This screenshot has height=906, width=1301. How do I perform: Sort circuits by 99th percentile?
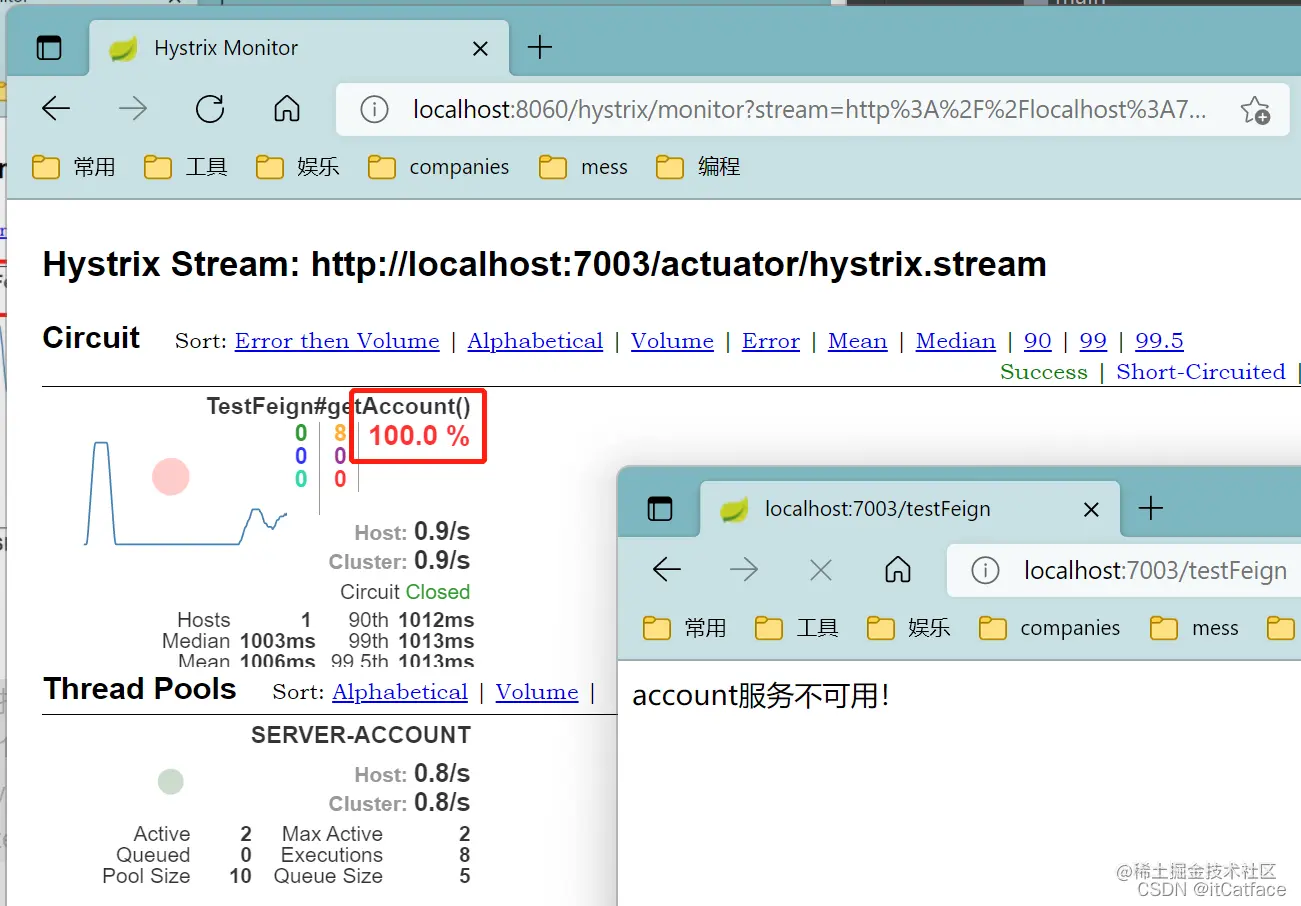[1093, 341]
